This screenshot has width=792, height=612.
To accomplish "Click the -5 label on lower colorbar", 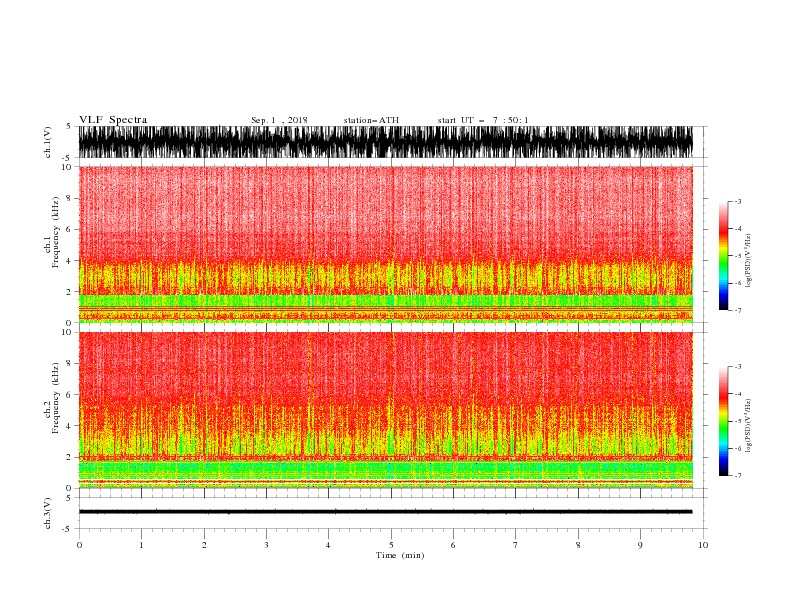I will coord(737,421).
